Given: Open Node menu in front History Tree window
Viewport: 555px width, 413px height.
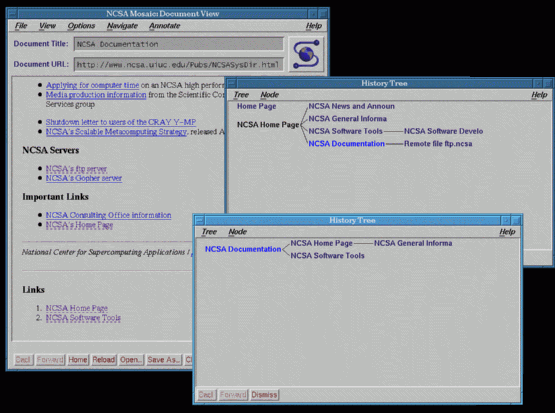Looking at the screenshot, I should point(237,232).
